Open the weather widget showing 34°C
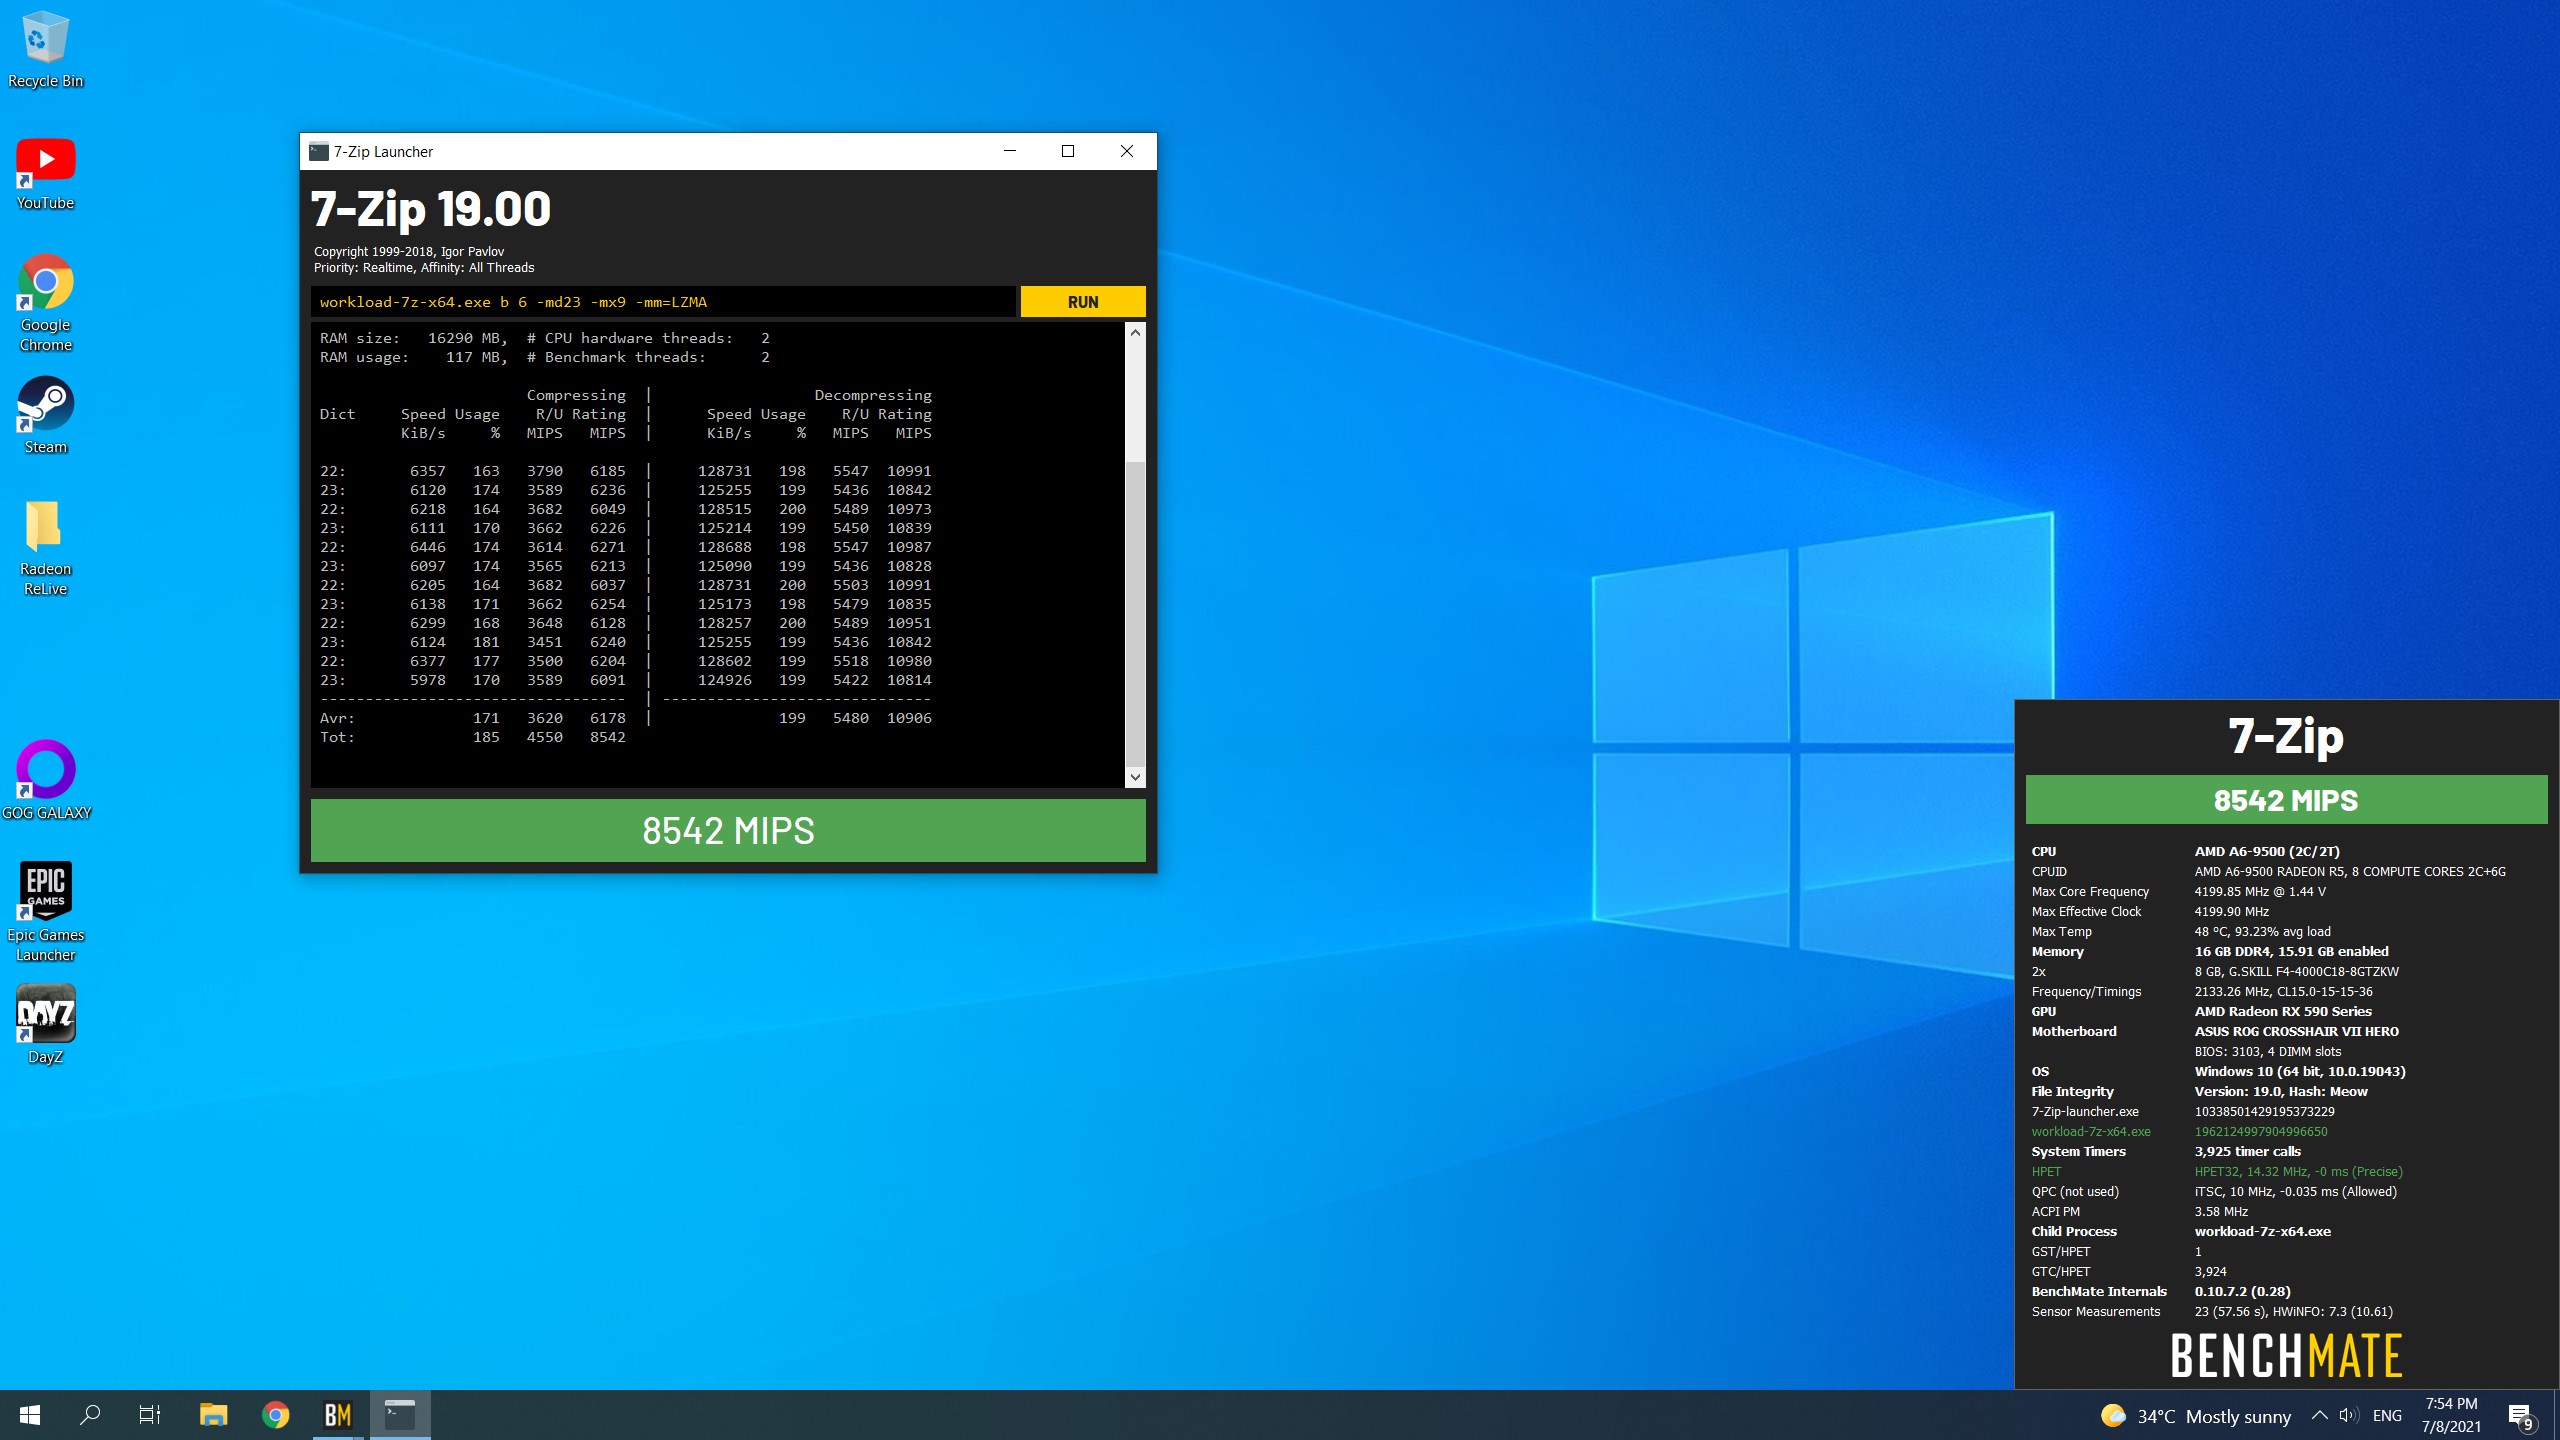2560x1440 pixels. coord(2195,1416)
